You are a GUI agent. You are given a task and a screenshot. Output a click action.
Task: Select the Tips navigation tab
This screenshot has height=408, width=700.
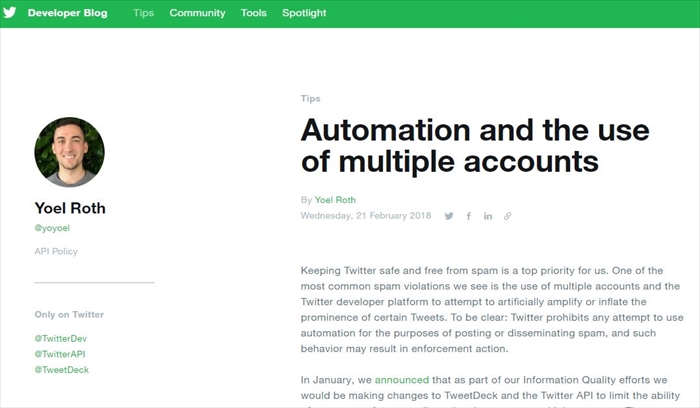point(143,14)
